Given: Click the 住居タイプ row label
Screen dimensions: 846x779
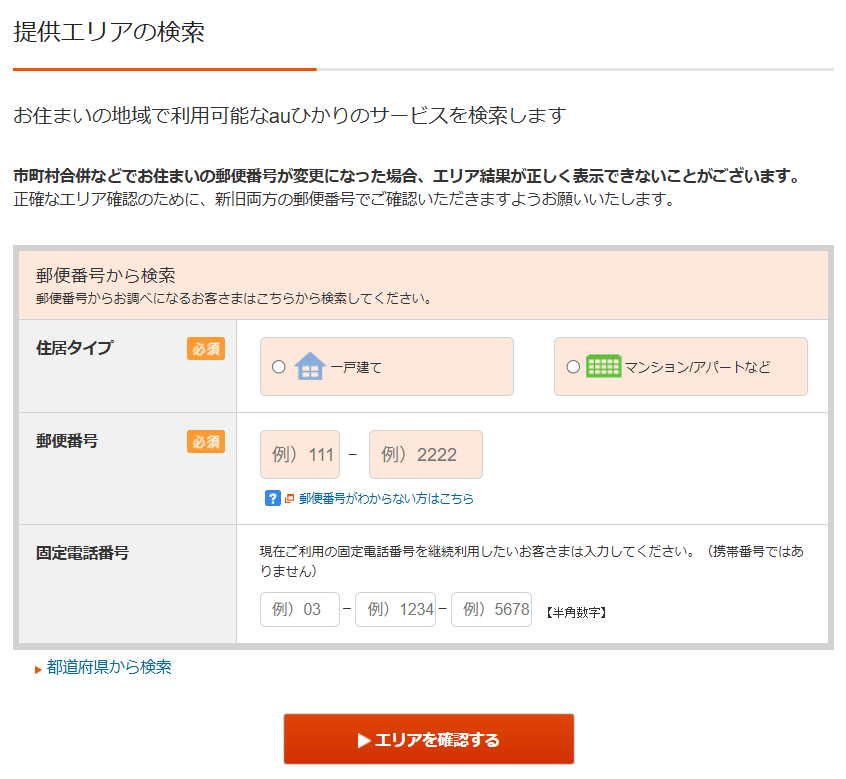Looking at the screenshot, I should (74, 348).
